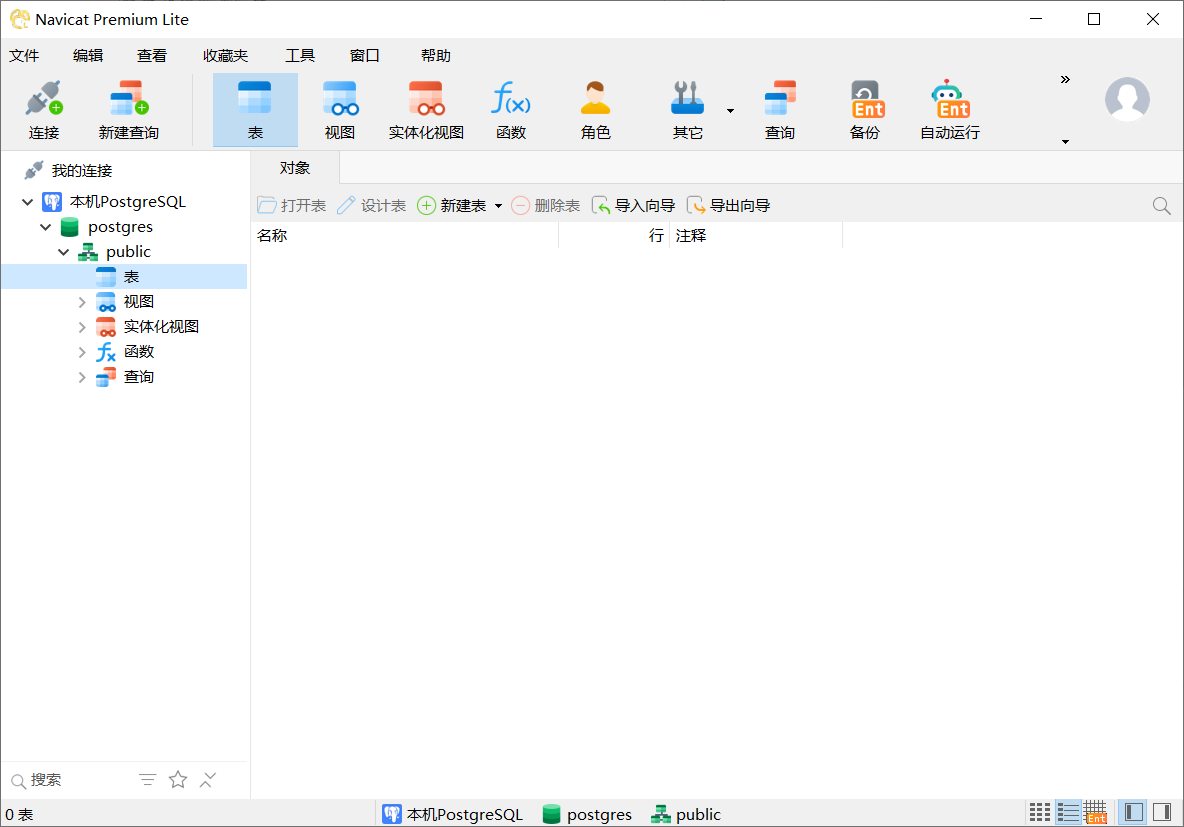This screenshot has width=1184, height=827.
Task: Expand the 视图 tree node
Action: click(x=82, y=302)
